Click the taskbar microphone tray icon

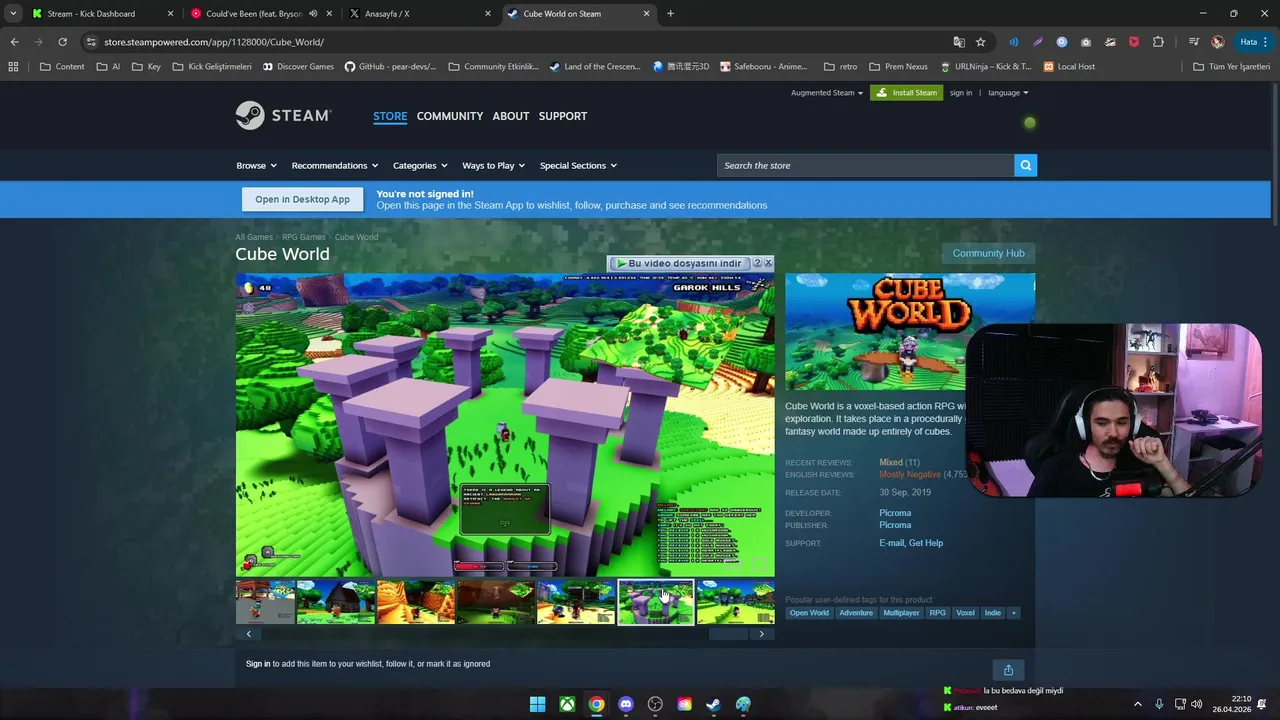tap(1159, 704)
